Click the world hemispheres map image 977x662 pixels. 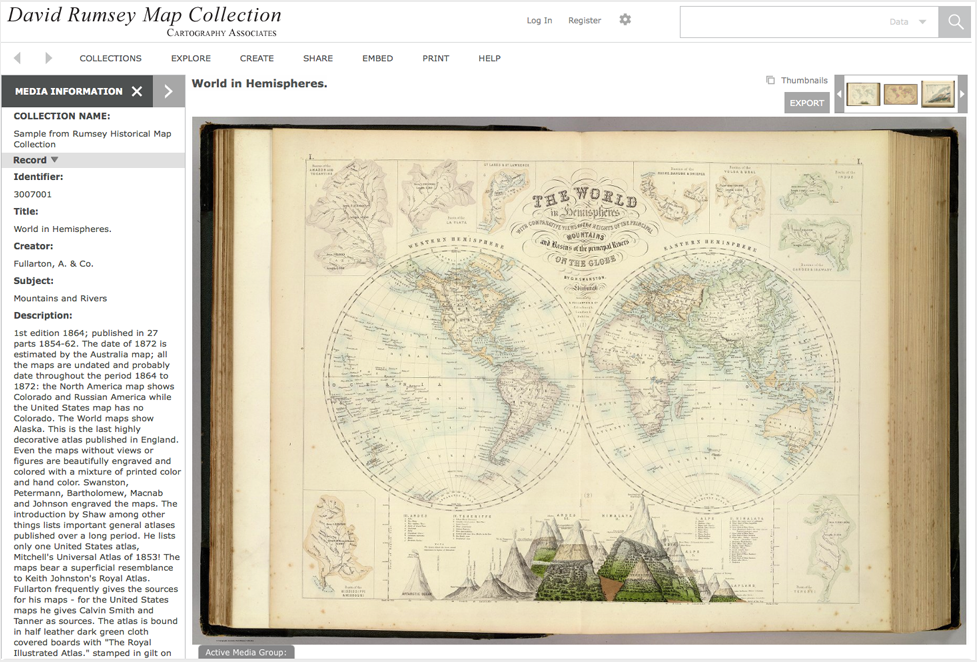(581, 380)
